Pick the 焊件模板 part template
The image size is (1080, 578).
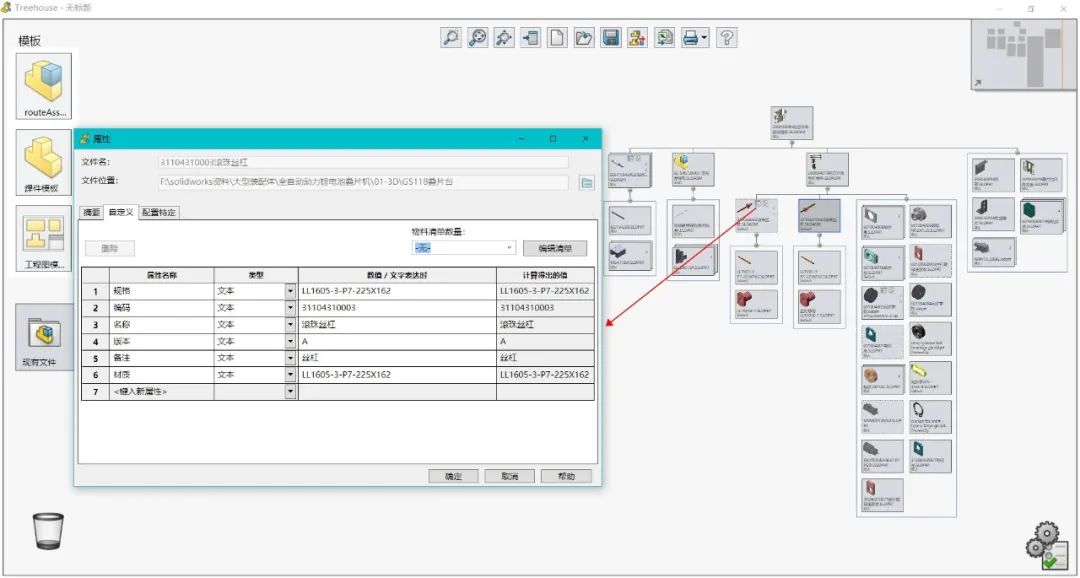point(43,163)
